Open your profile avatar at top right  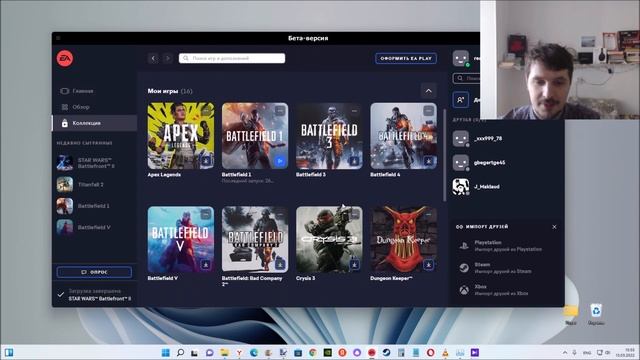click(x=461, y=58)
